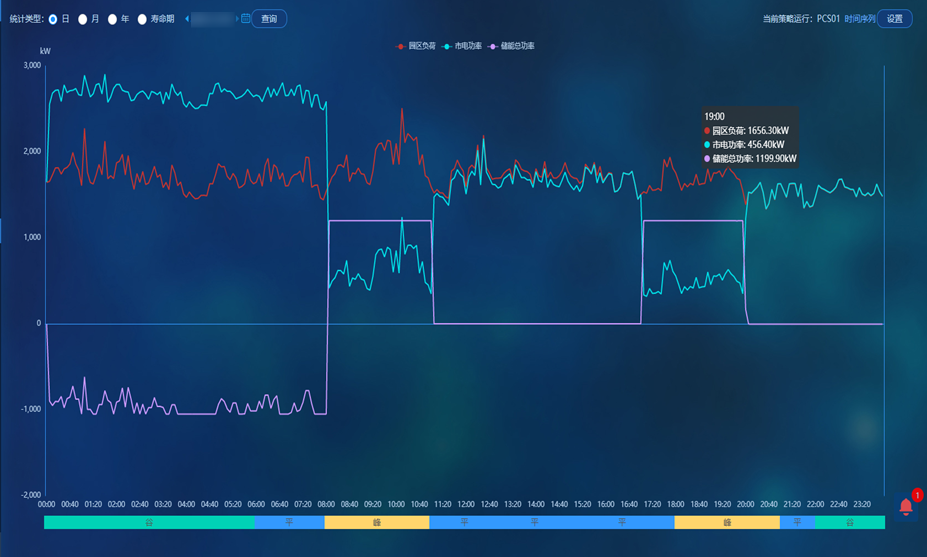Go to the previous date arrow
The width and height of the screenshot is (927, 557).
click(x=187, y=19)
